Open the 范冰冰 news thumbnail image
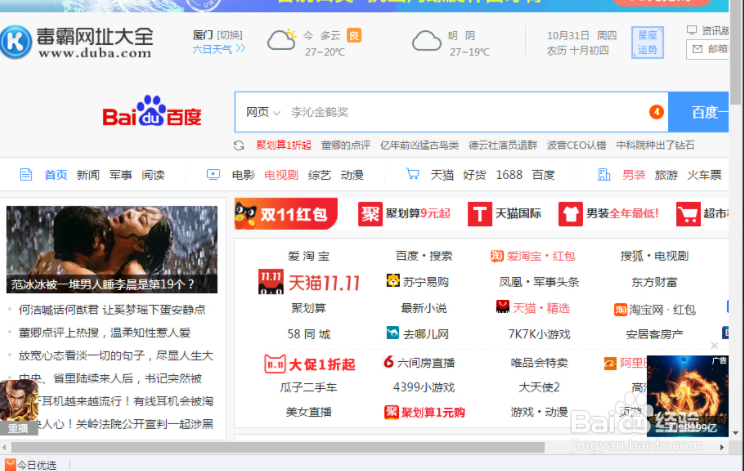 [x=112, y=249]
